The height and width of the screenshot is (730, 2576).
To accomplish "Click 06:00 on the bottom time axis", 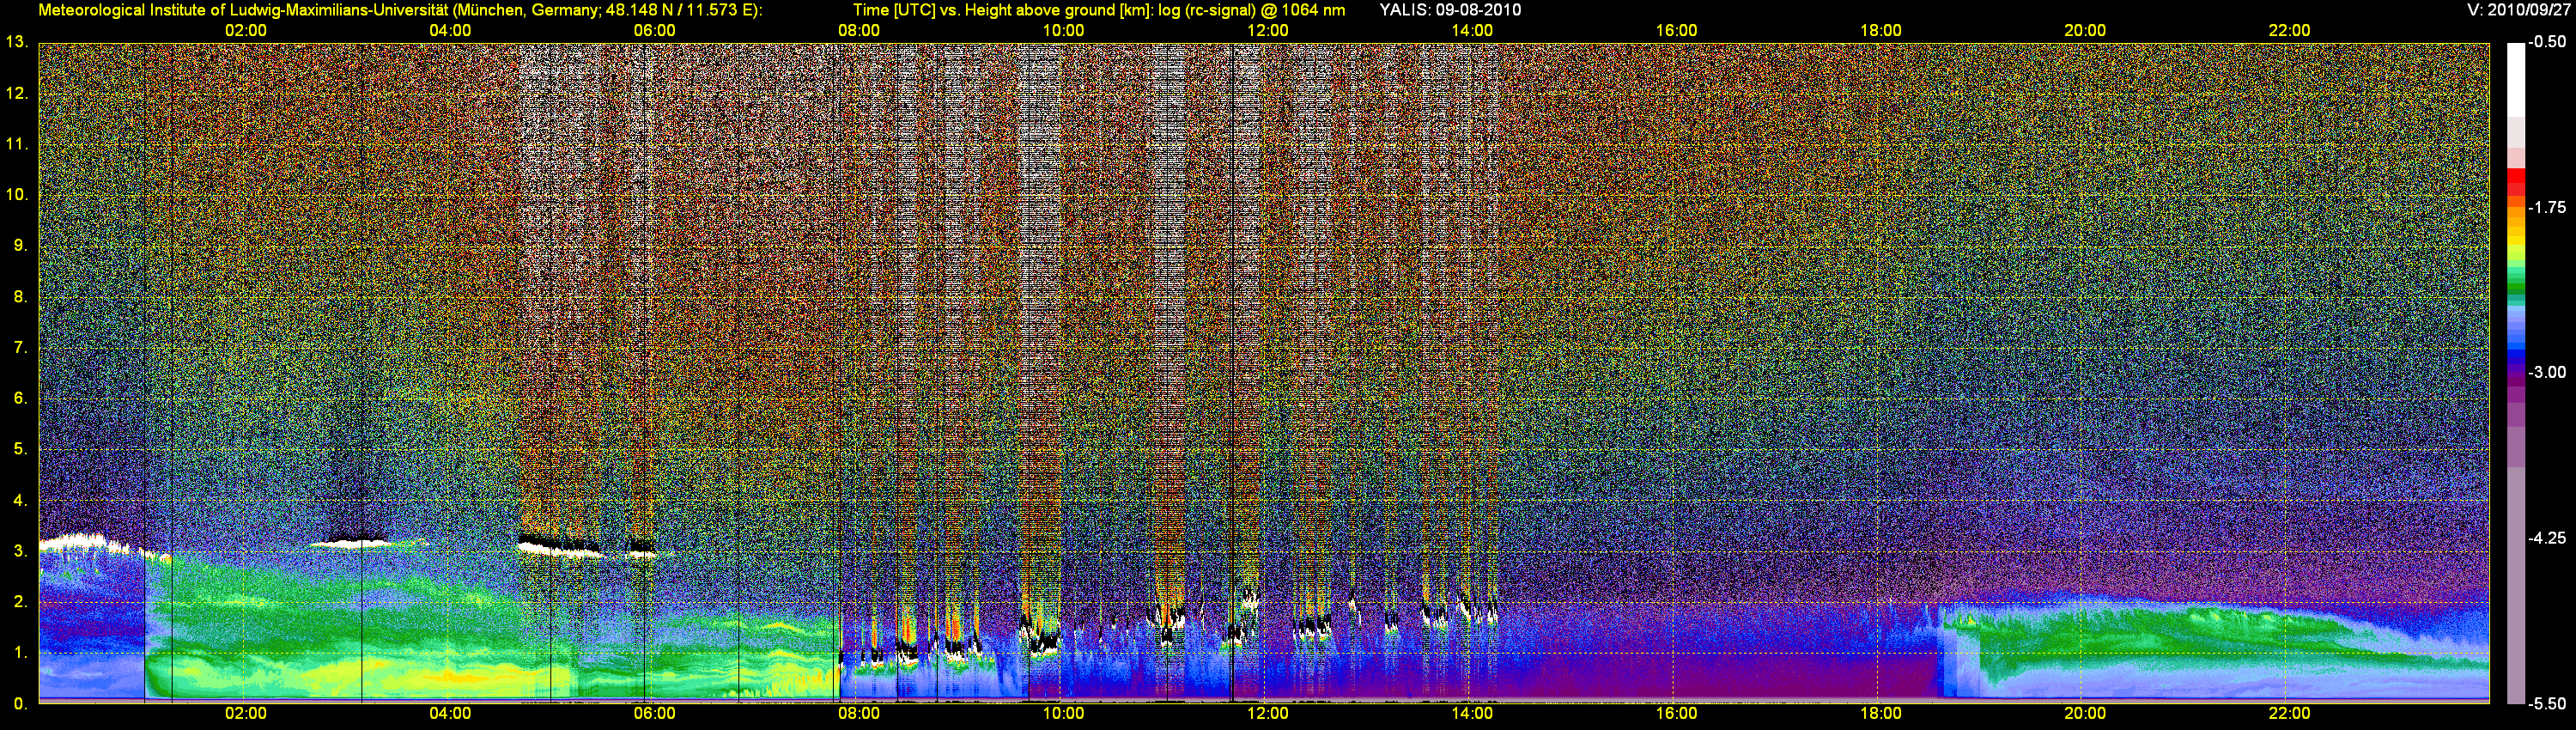I will coord(655,714).
